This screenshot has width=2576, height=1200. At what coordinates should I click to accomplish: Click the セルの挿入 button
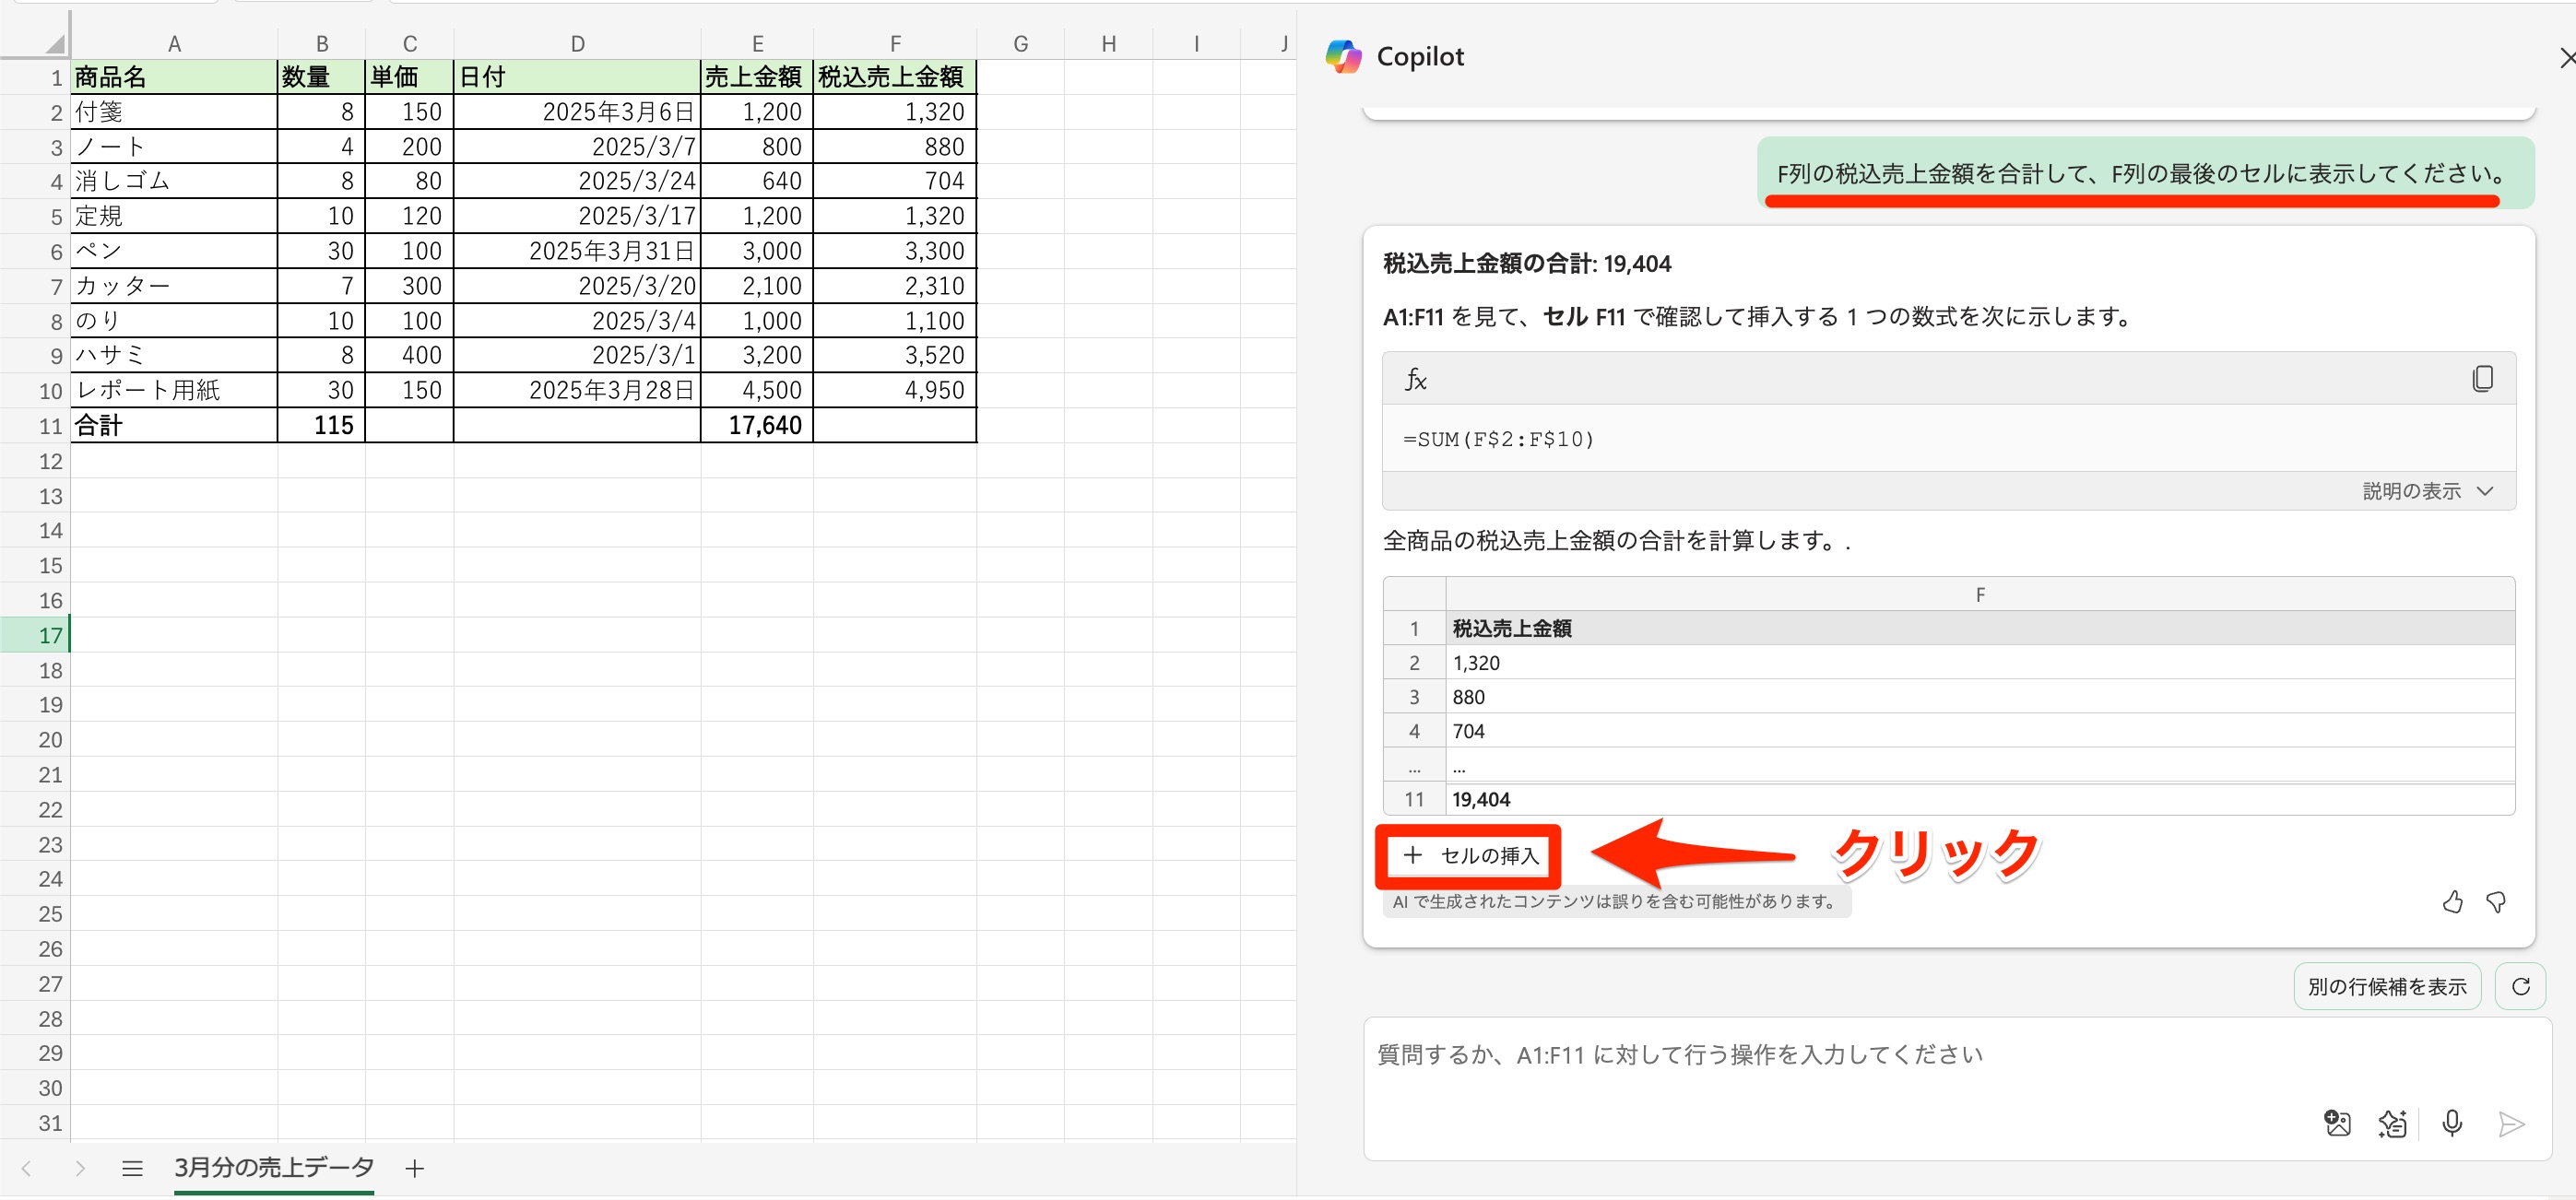(1469, 856)
